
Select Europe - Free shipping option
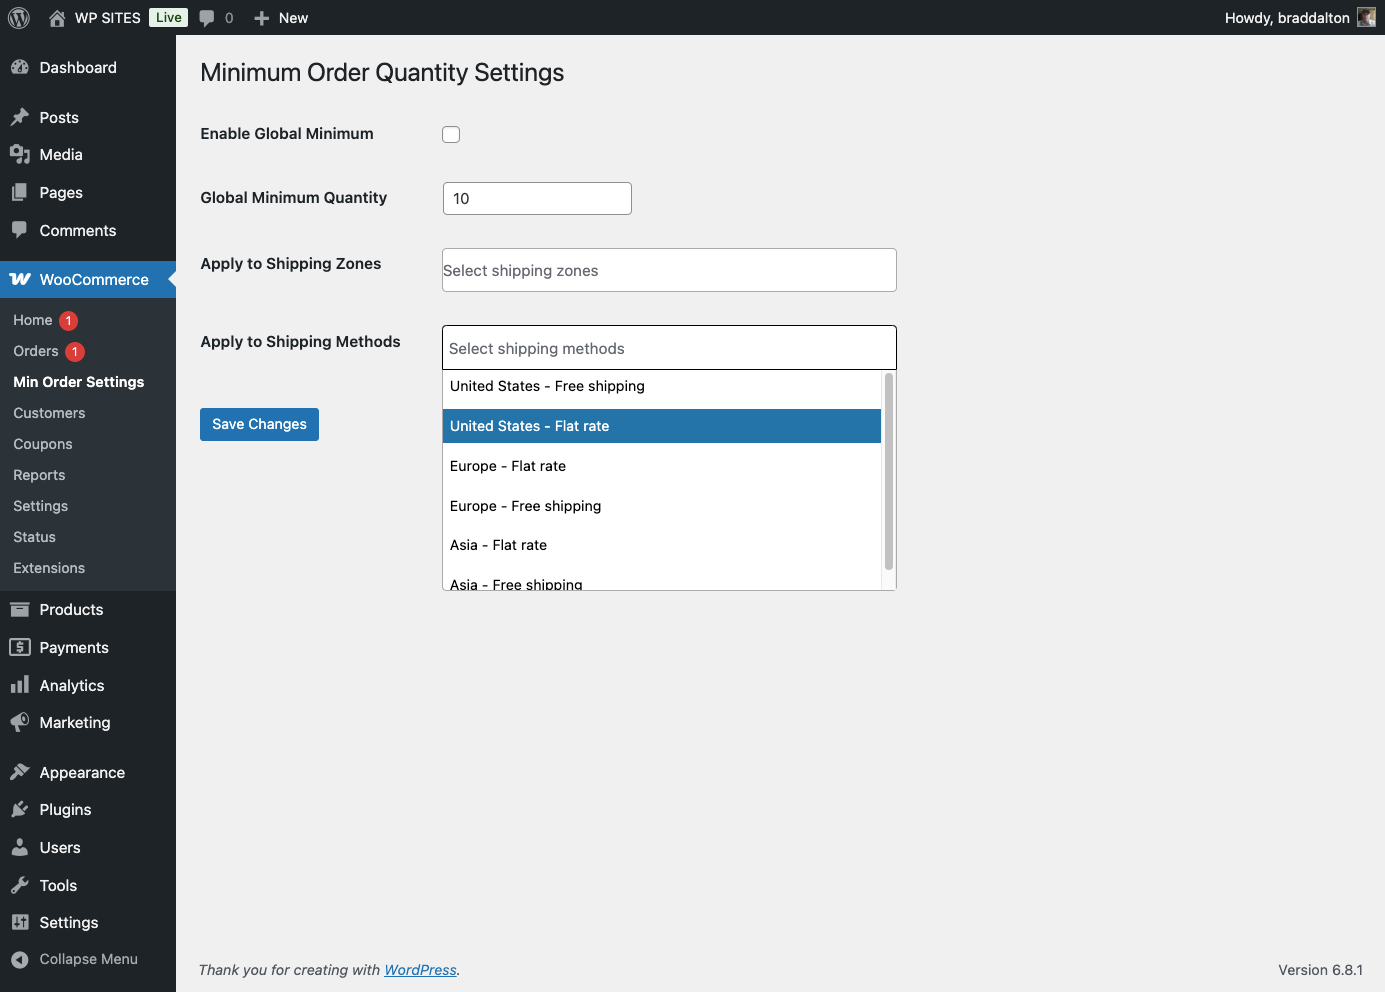pos(661,506)
